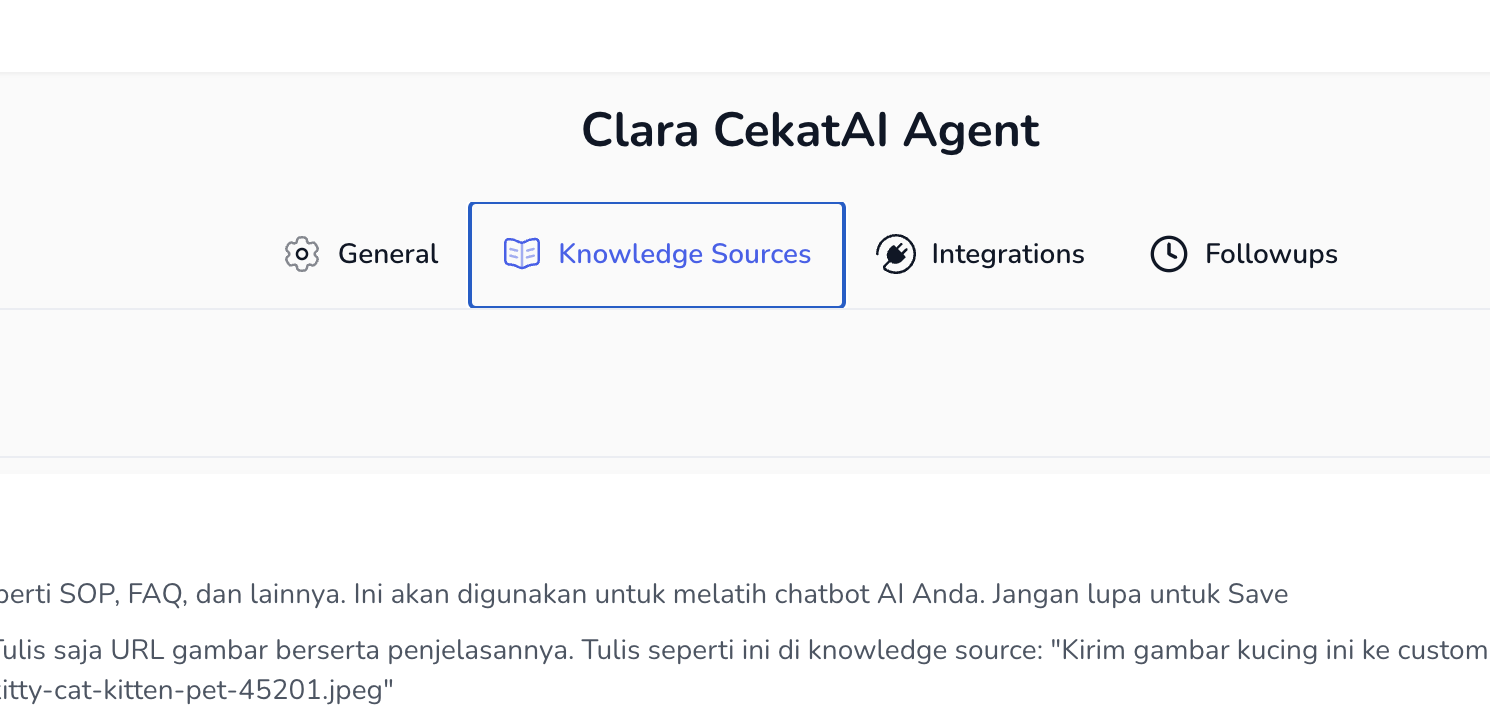
Task: Click the word "Clara" in the heading
Action: (640, 131)
